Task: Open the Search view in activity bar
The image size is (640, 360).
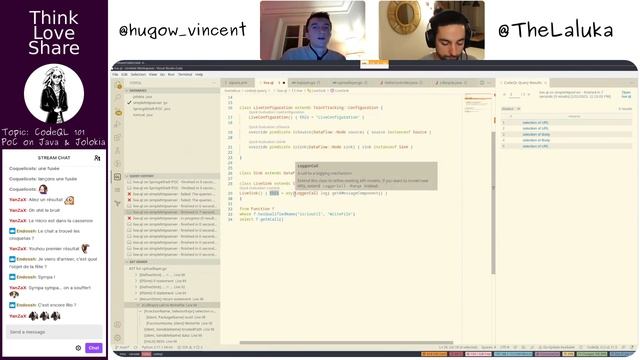Action: (x=118, y=98)
